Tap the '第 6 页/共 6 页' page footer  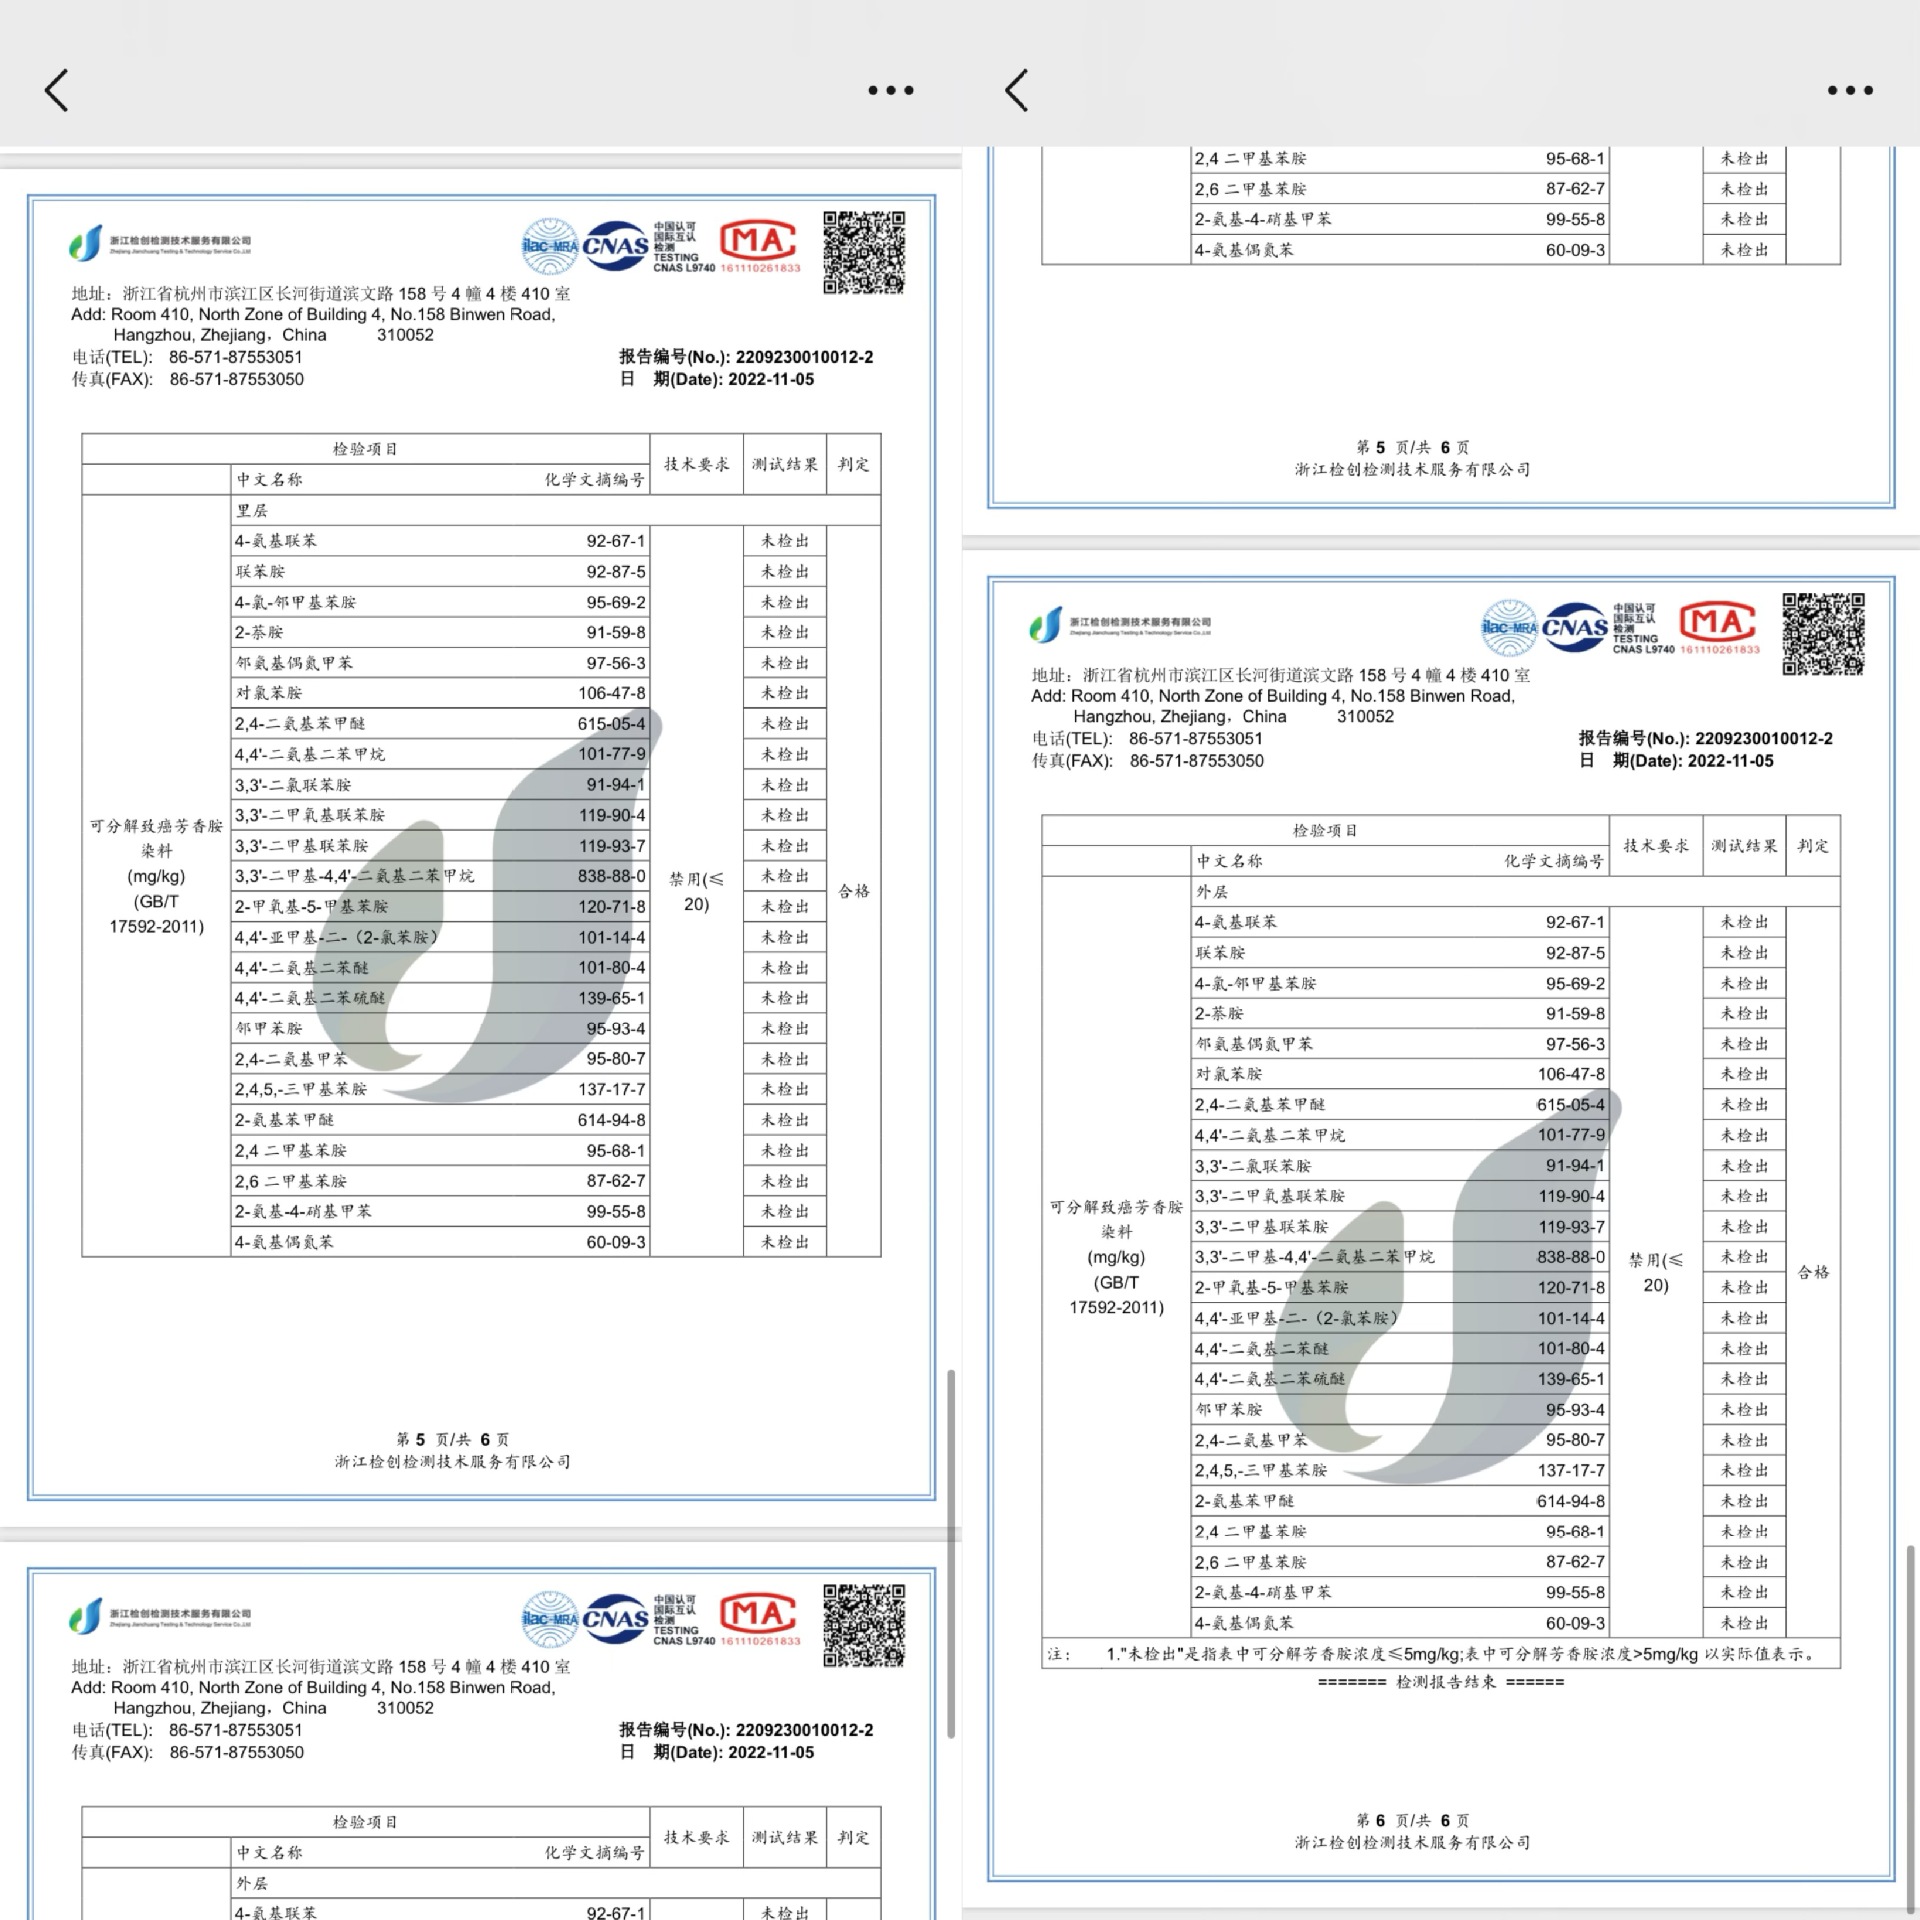pos(1412,1820)
